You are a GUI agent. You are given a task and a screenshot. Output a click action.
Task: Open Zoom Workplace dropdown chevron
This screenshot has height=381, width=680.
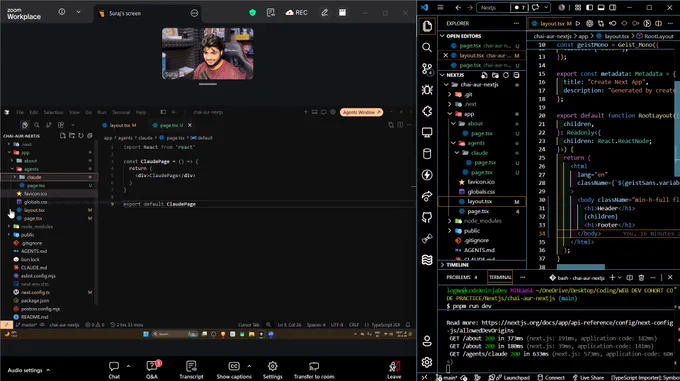coord(78,12)
